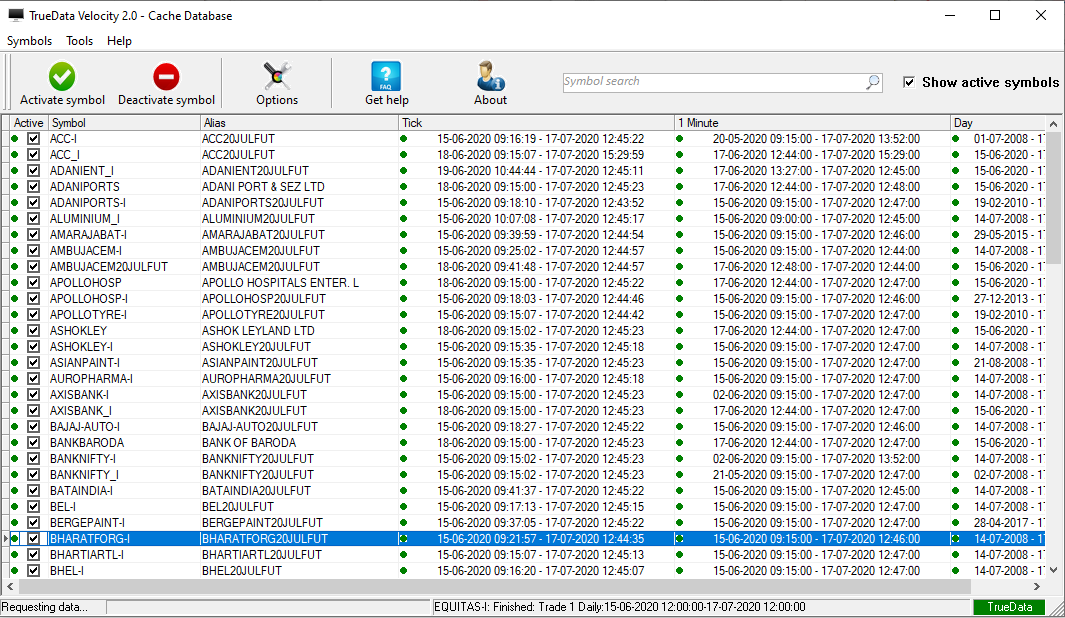The height and width of the screenshot is (618, 1065).
Task: Click the vertical scrollbar down arrow
Action: [1053, 570]
